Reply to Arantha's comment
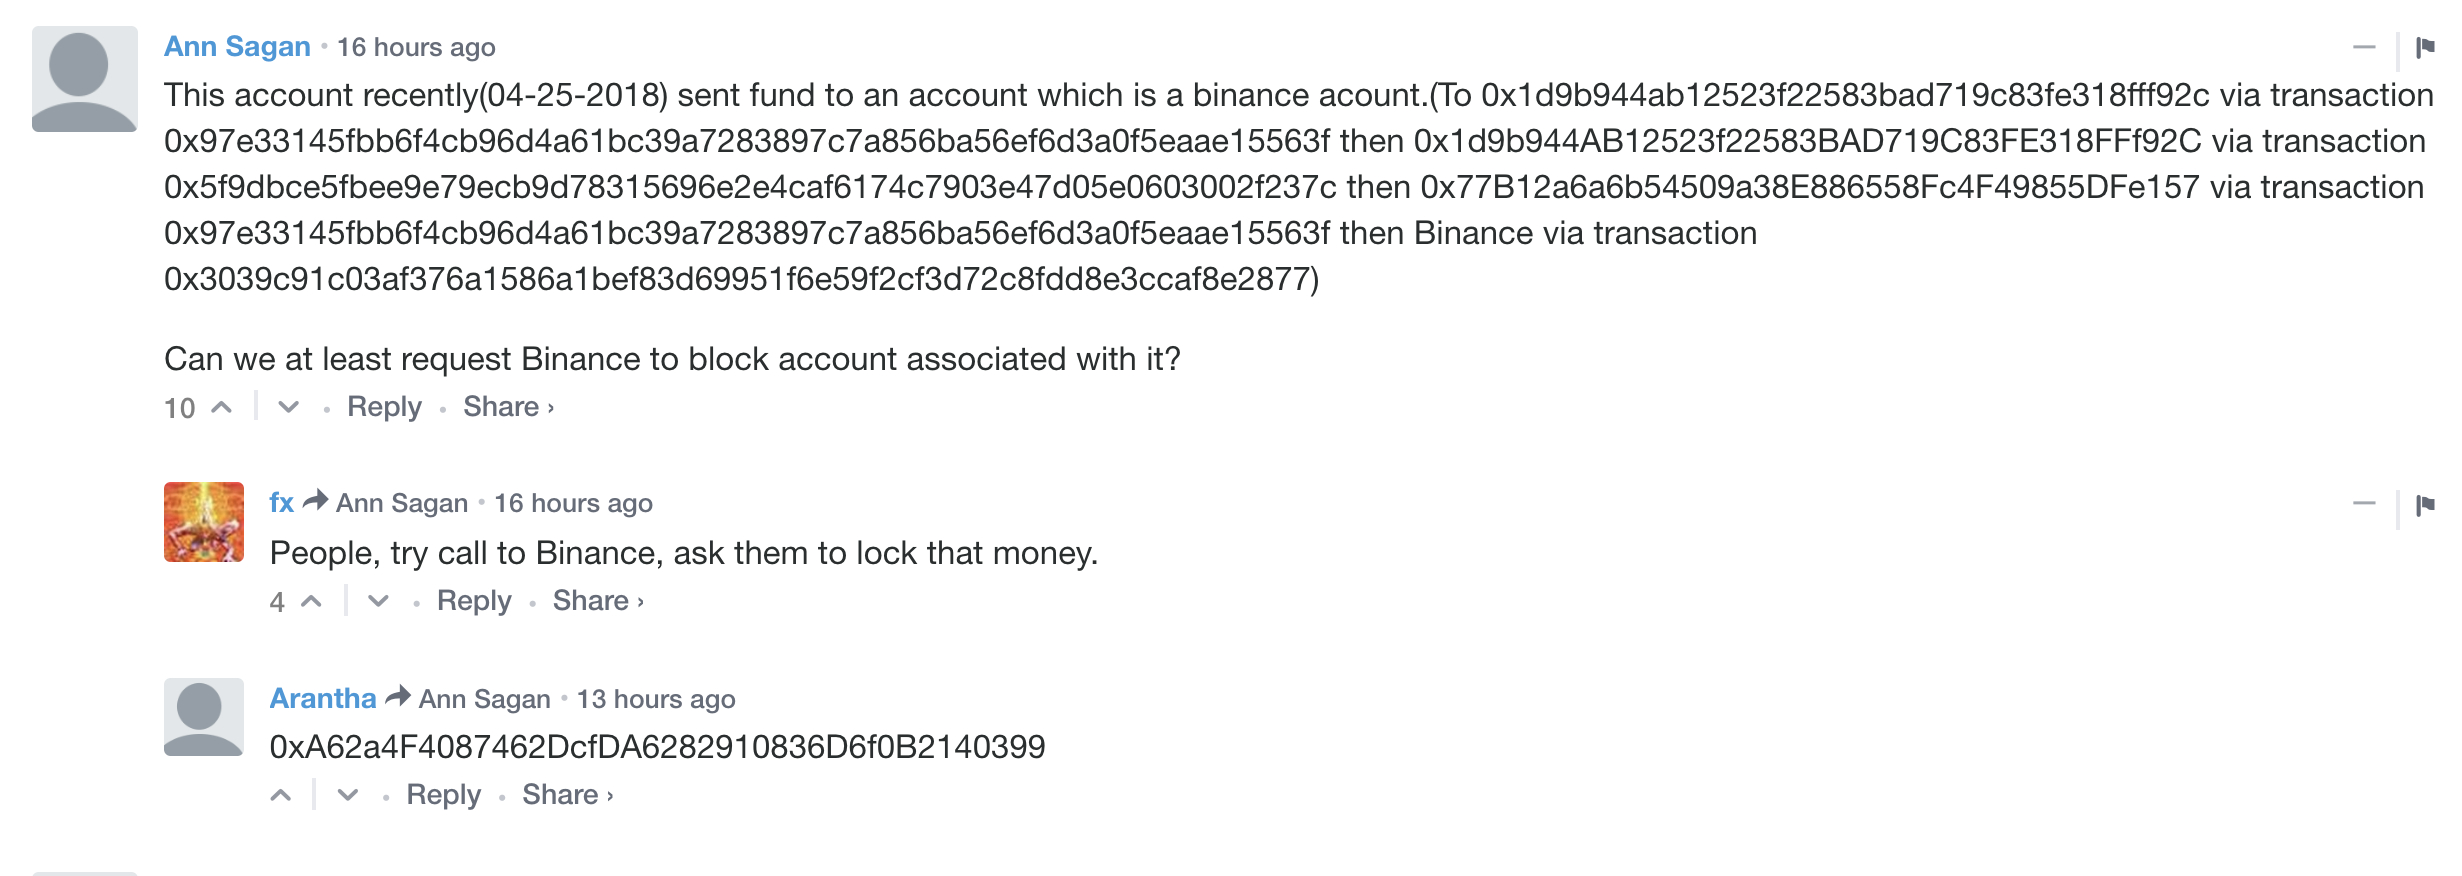The height and width of the screenshot is (876, 2462). 443,795
